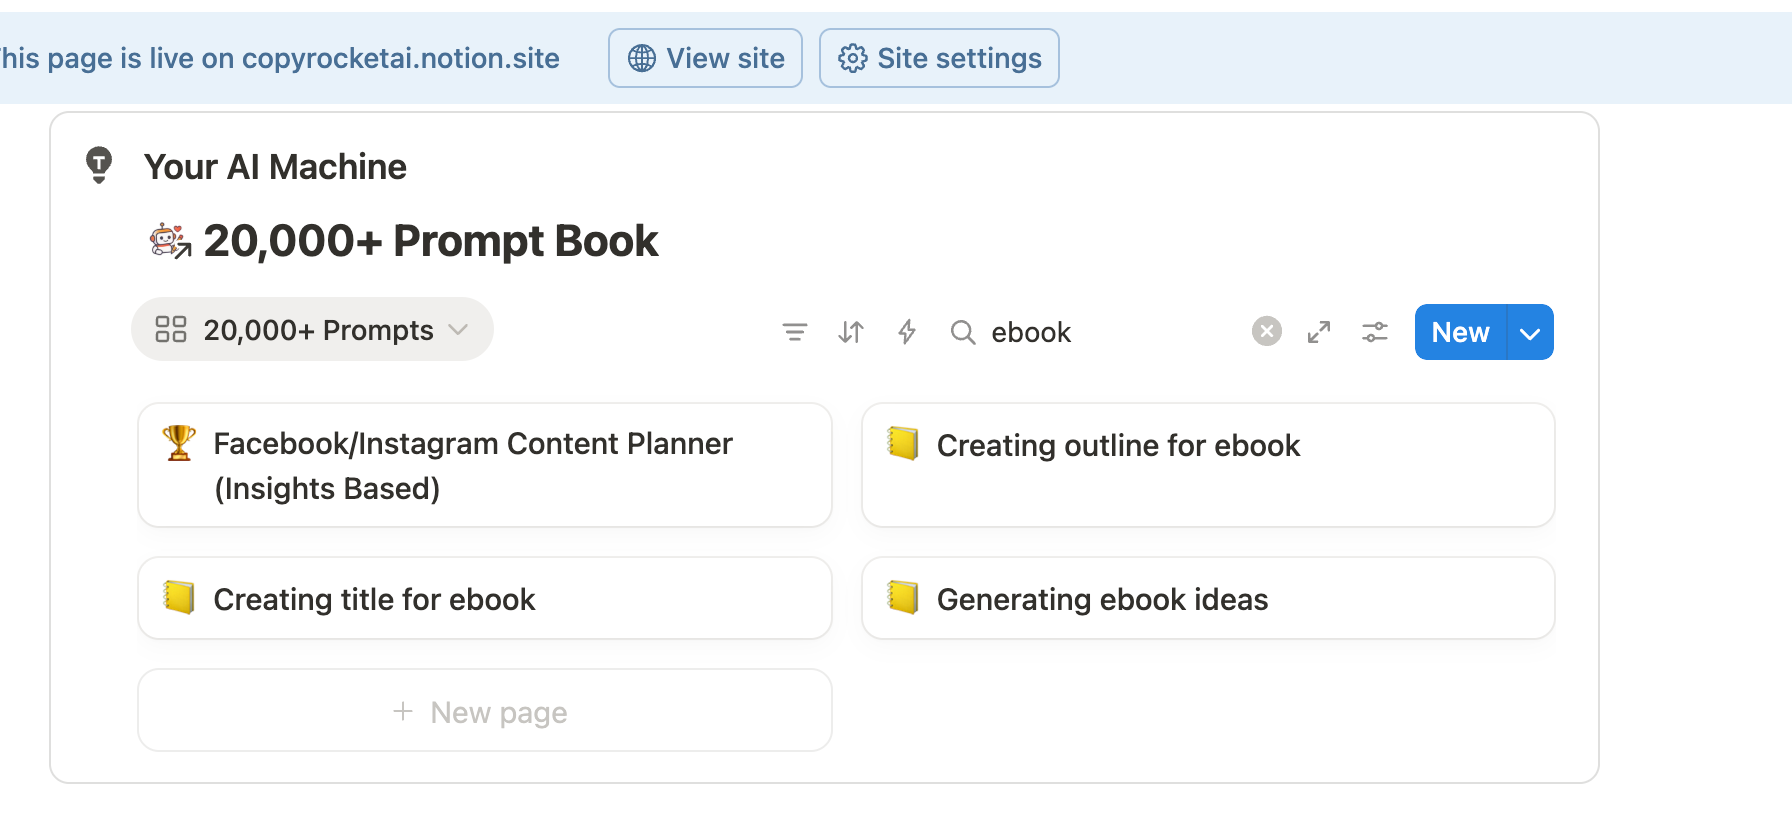Clear the ebook search text
1792x840 pixels.
point(1266,331)
